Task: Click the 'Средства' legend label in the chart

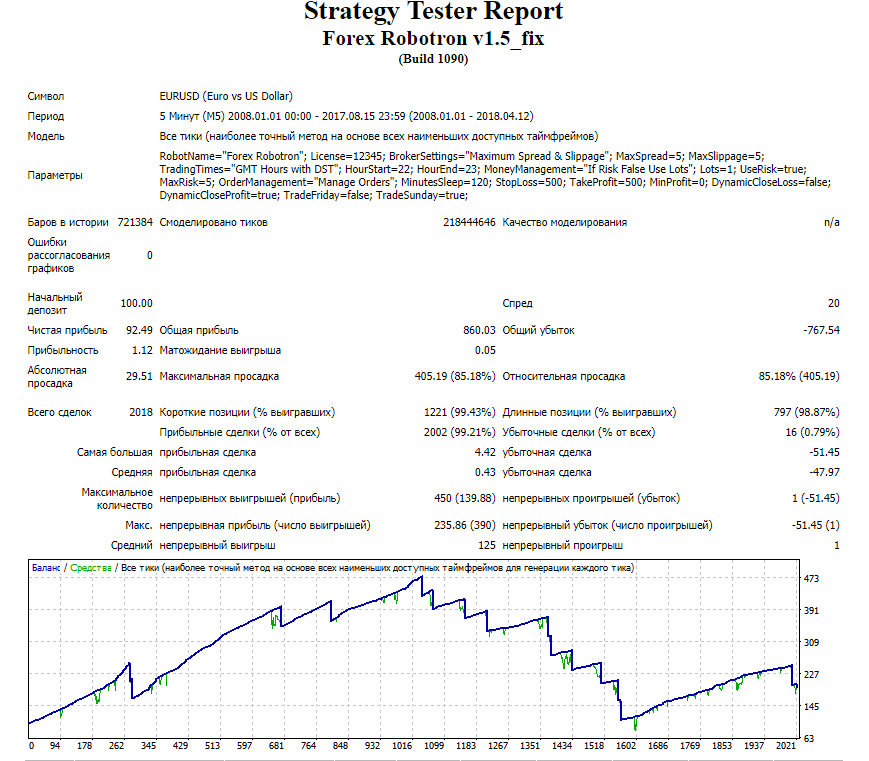Action: (91, 568)
